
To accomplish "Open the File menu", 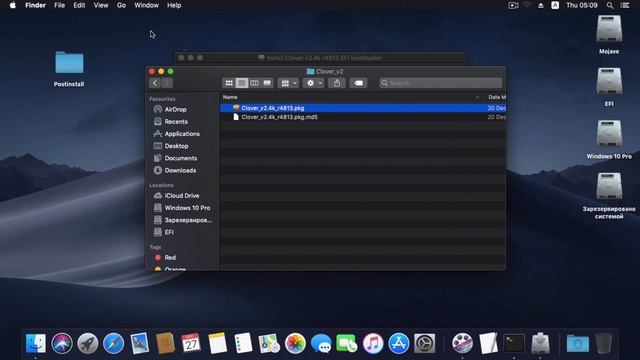I will click(x=60, y=5).
